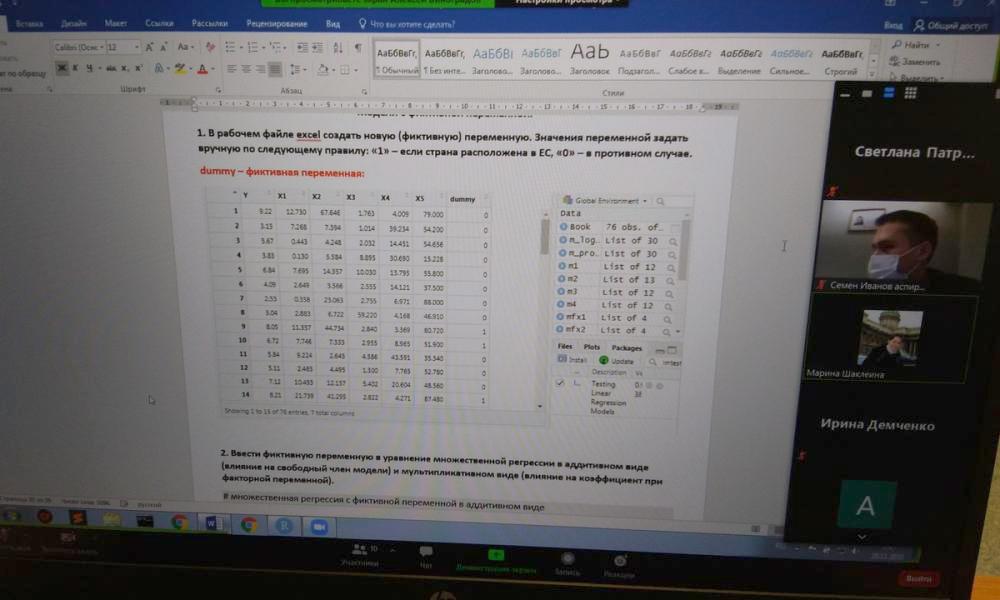This screenshot has height=600, width=1000.
Task: Click the Заменить button
Action: coord(915,62)
